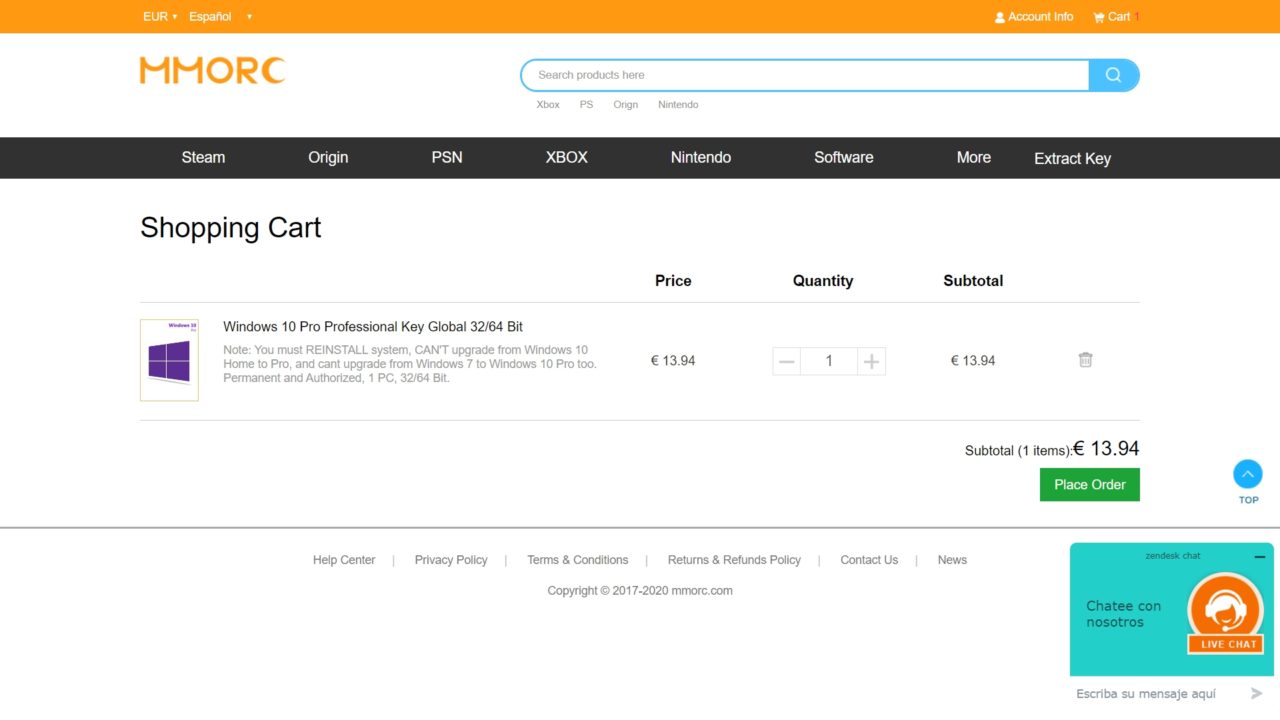
Task: Open the cart icon in header
Action: [1099, 17]
